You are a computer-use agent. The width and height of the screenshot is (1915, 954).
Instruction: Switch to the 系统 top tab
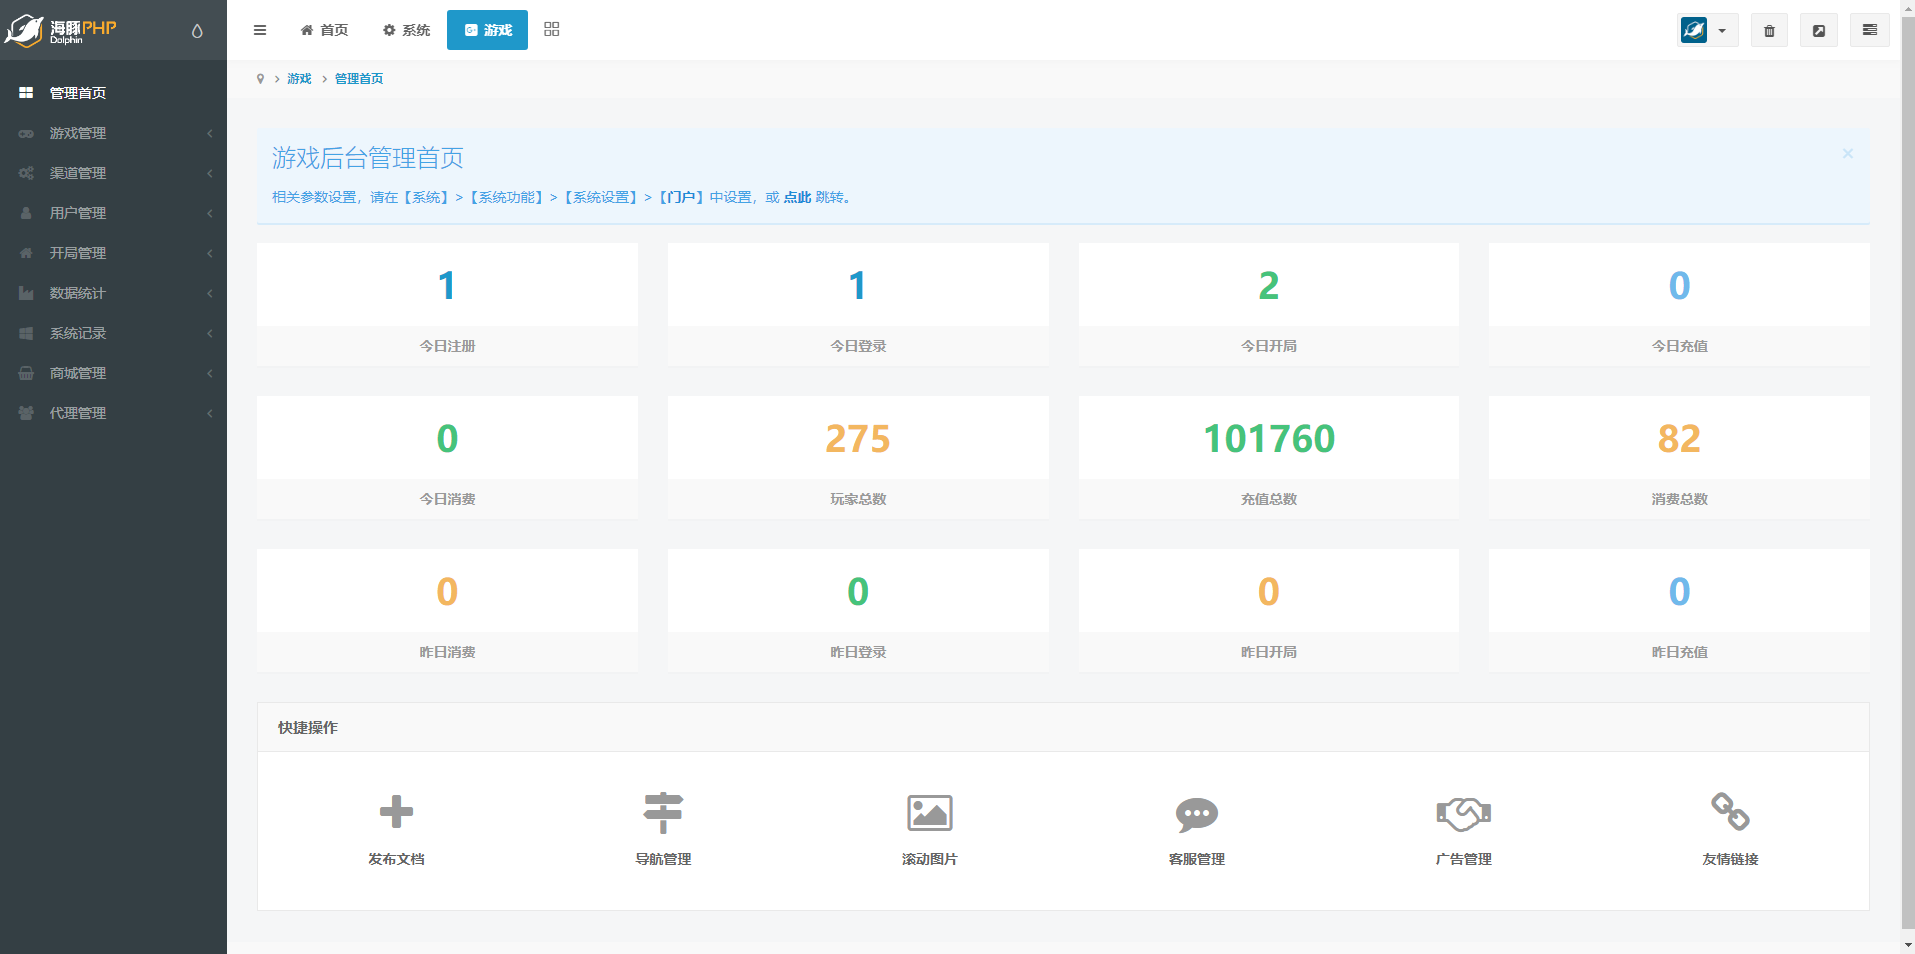[406, 30]
